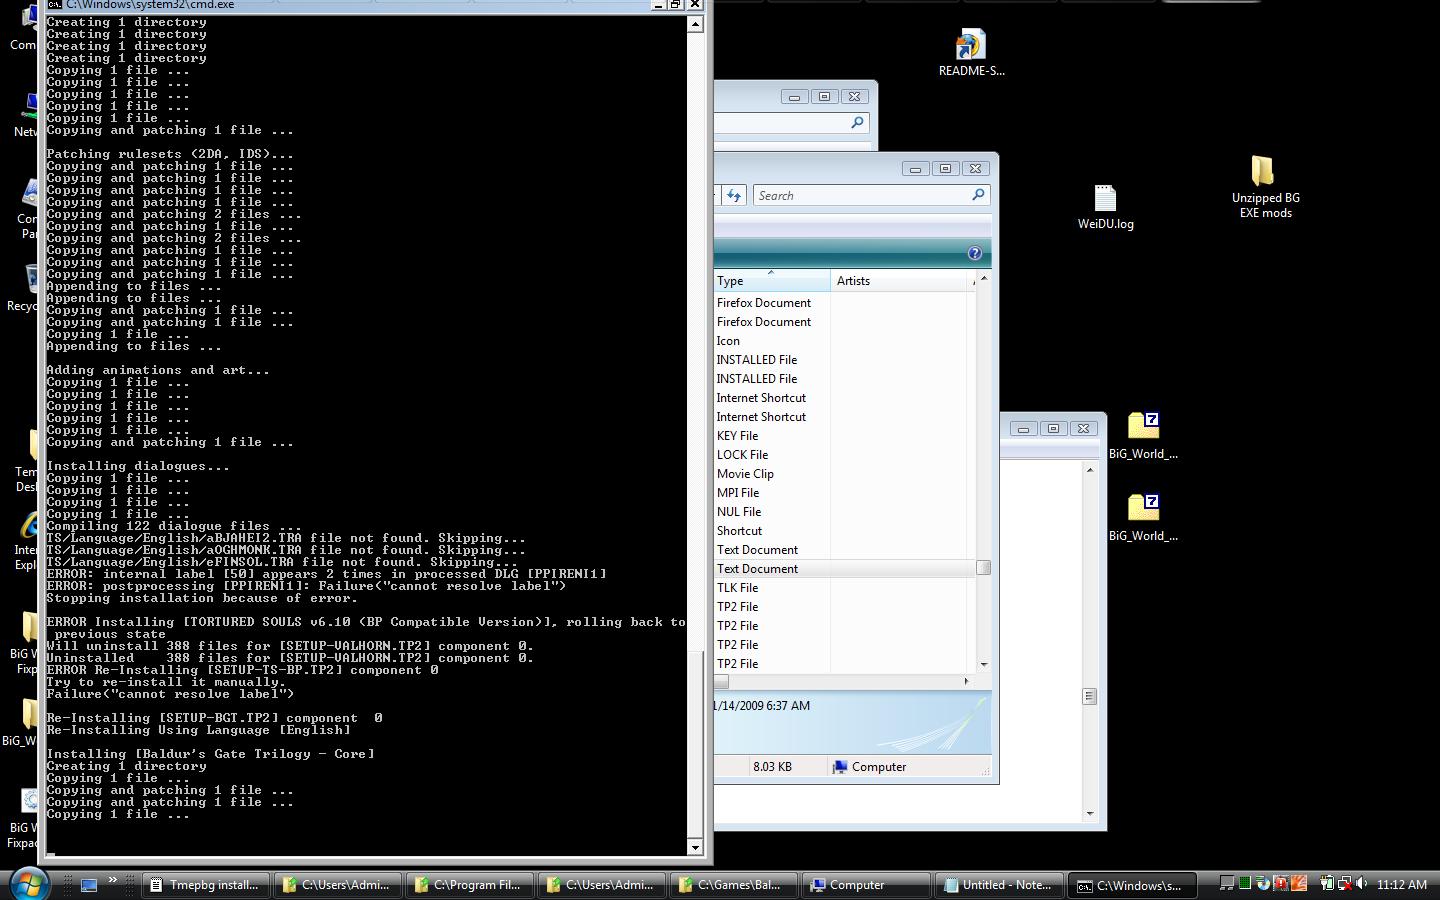1440x900 pixels.
Task: Switch to the Computer taskbar button
Action: (864, 885)
